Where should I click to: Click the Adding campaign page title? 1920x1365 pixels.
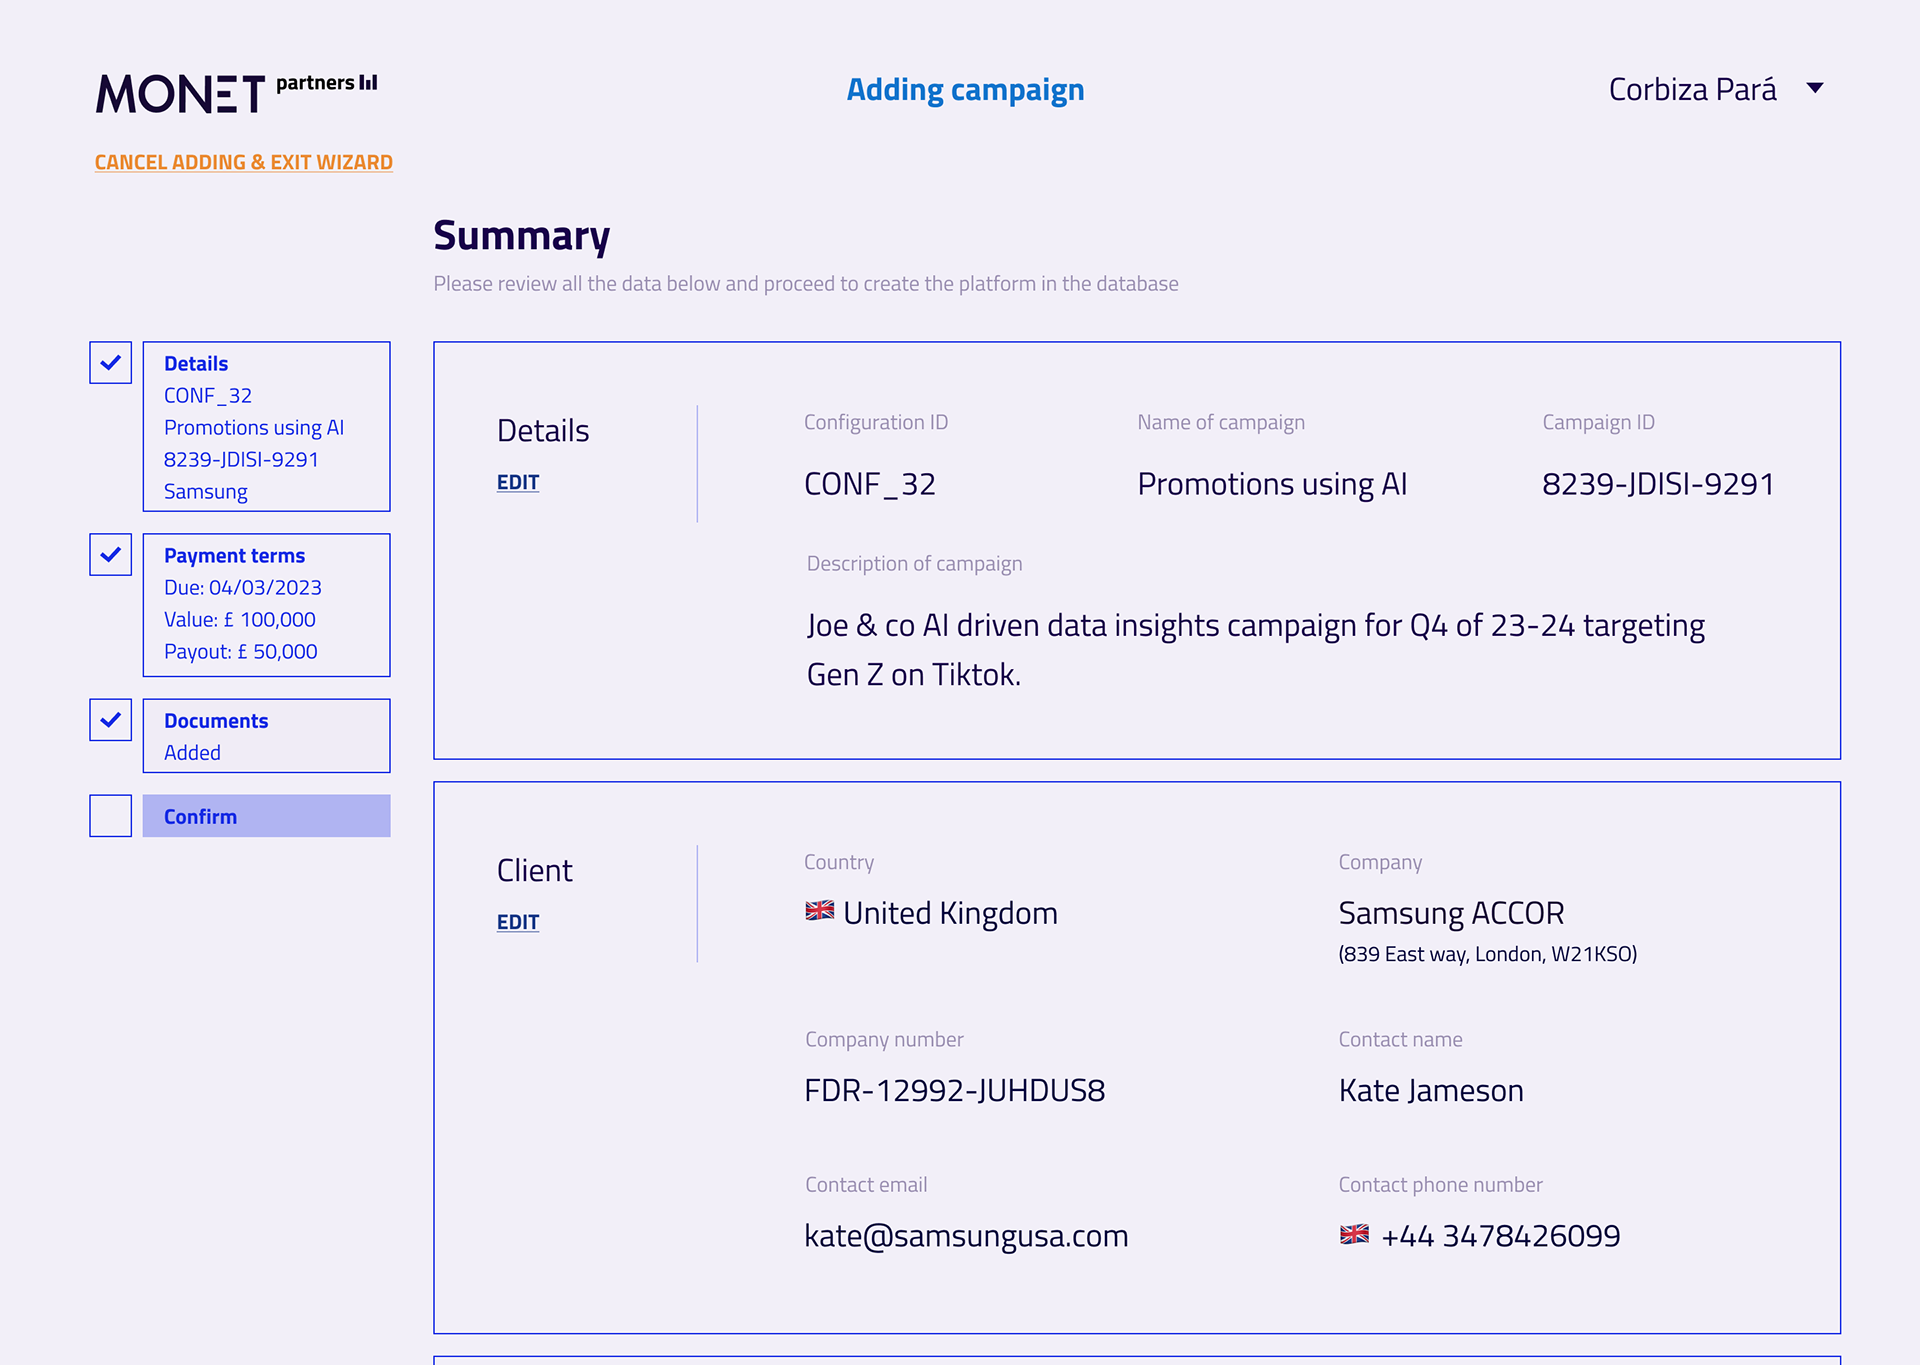[x=965, y=91]
